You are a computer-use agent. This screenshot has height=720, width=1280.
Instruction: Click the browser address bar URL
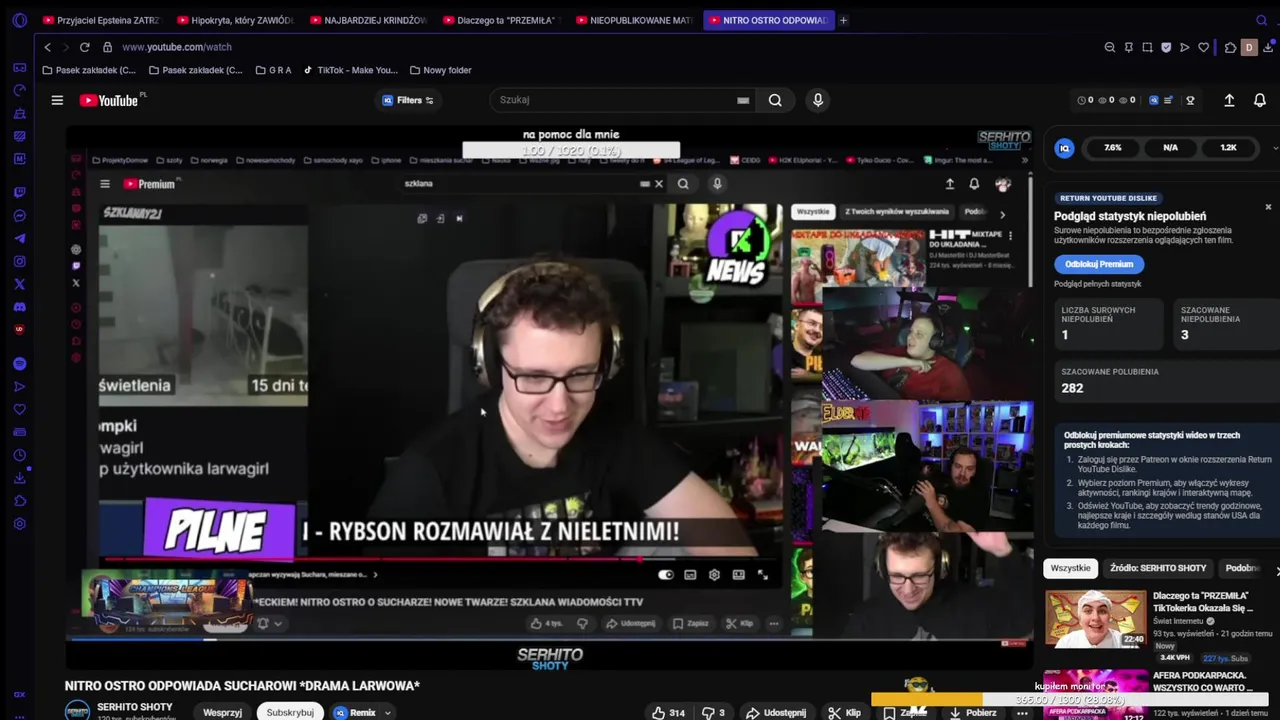click(177, 47)
